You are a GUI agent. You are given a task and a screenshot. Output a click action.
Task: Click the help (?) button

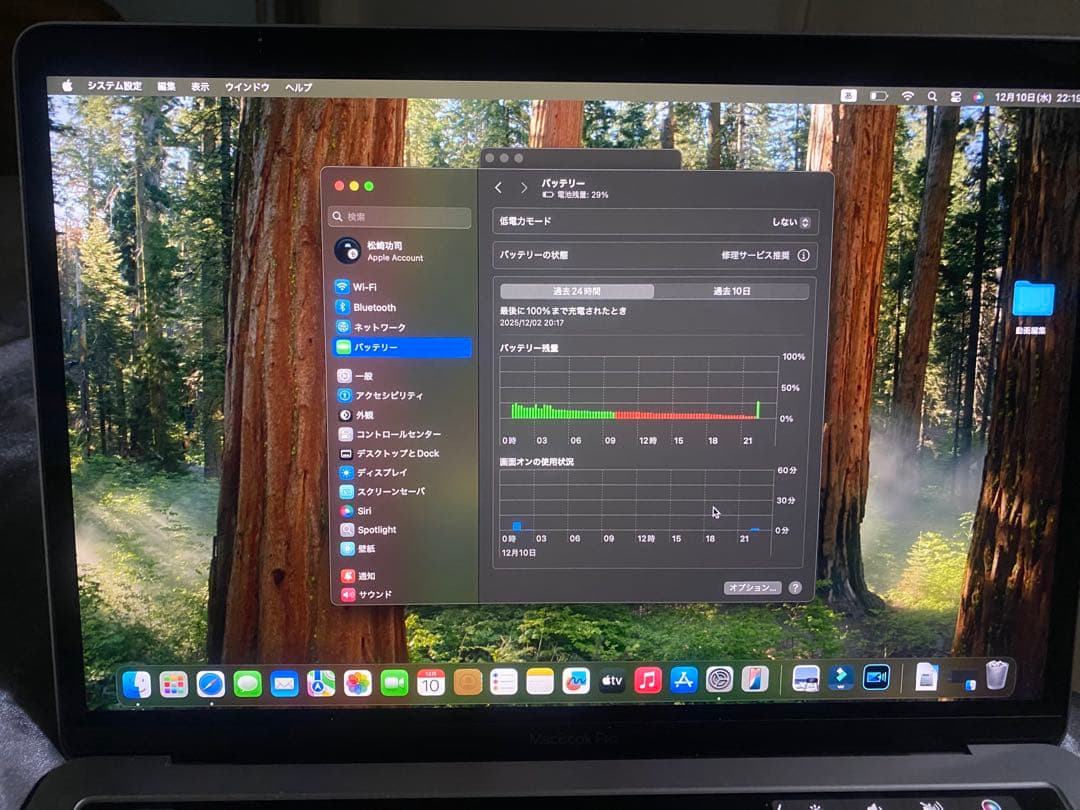(796, 588)
